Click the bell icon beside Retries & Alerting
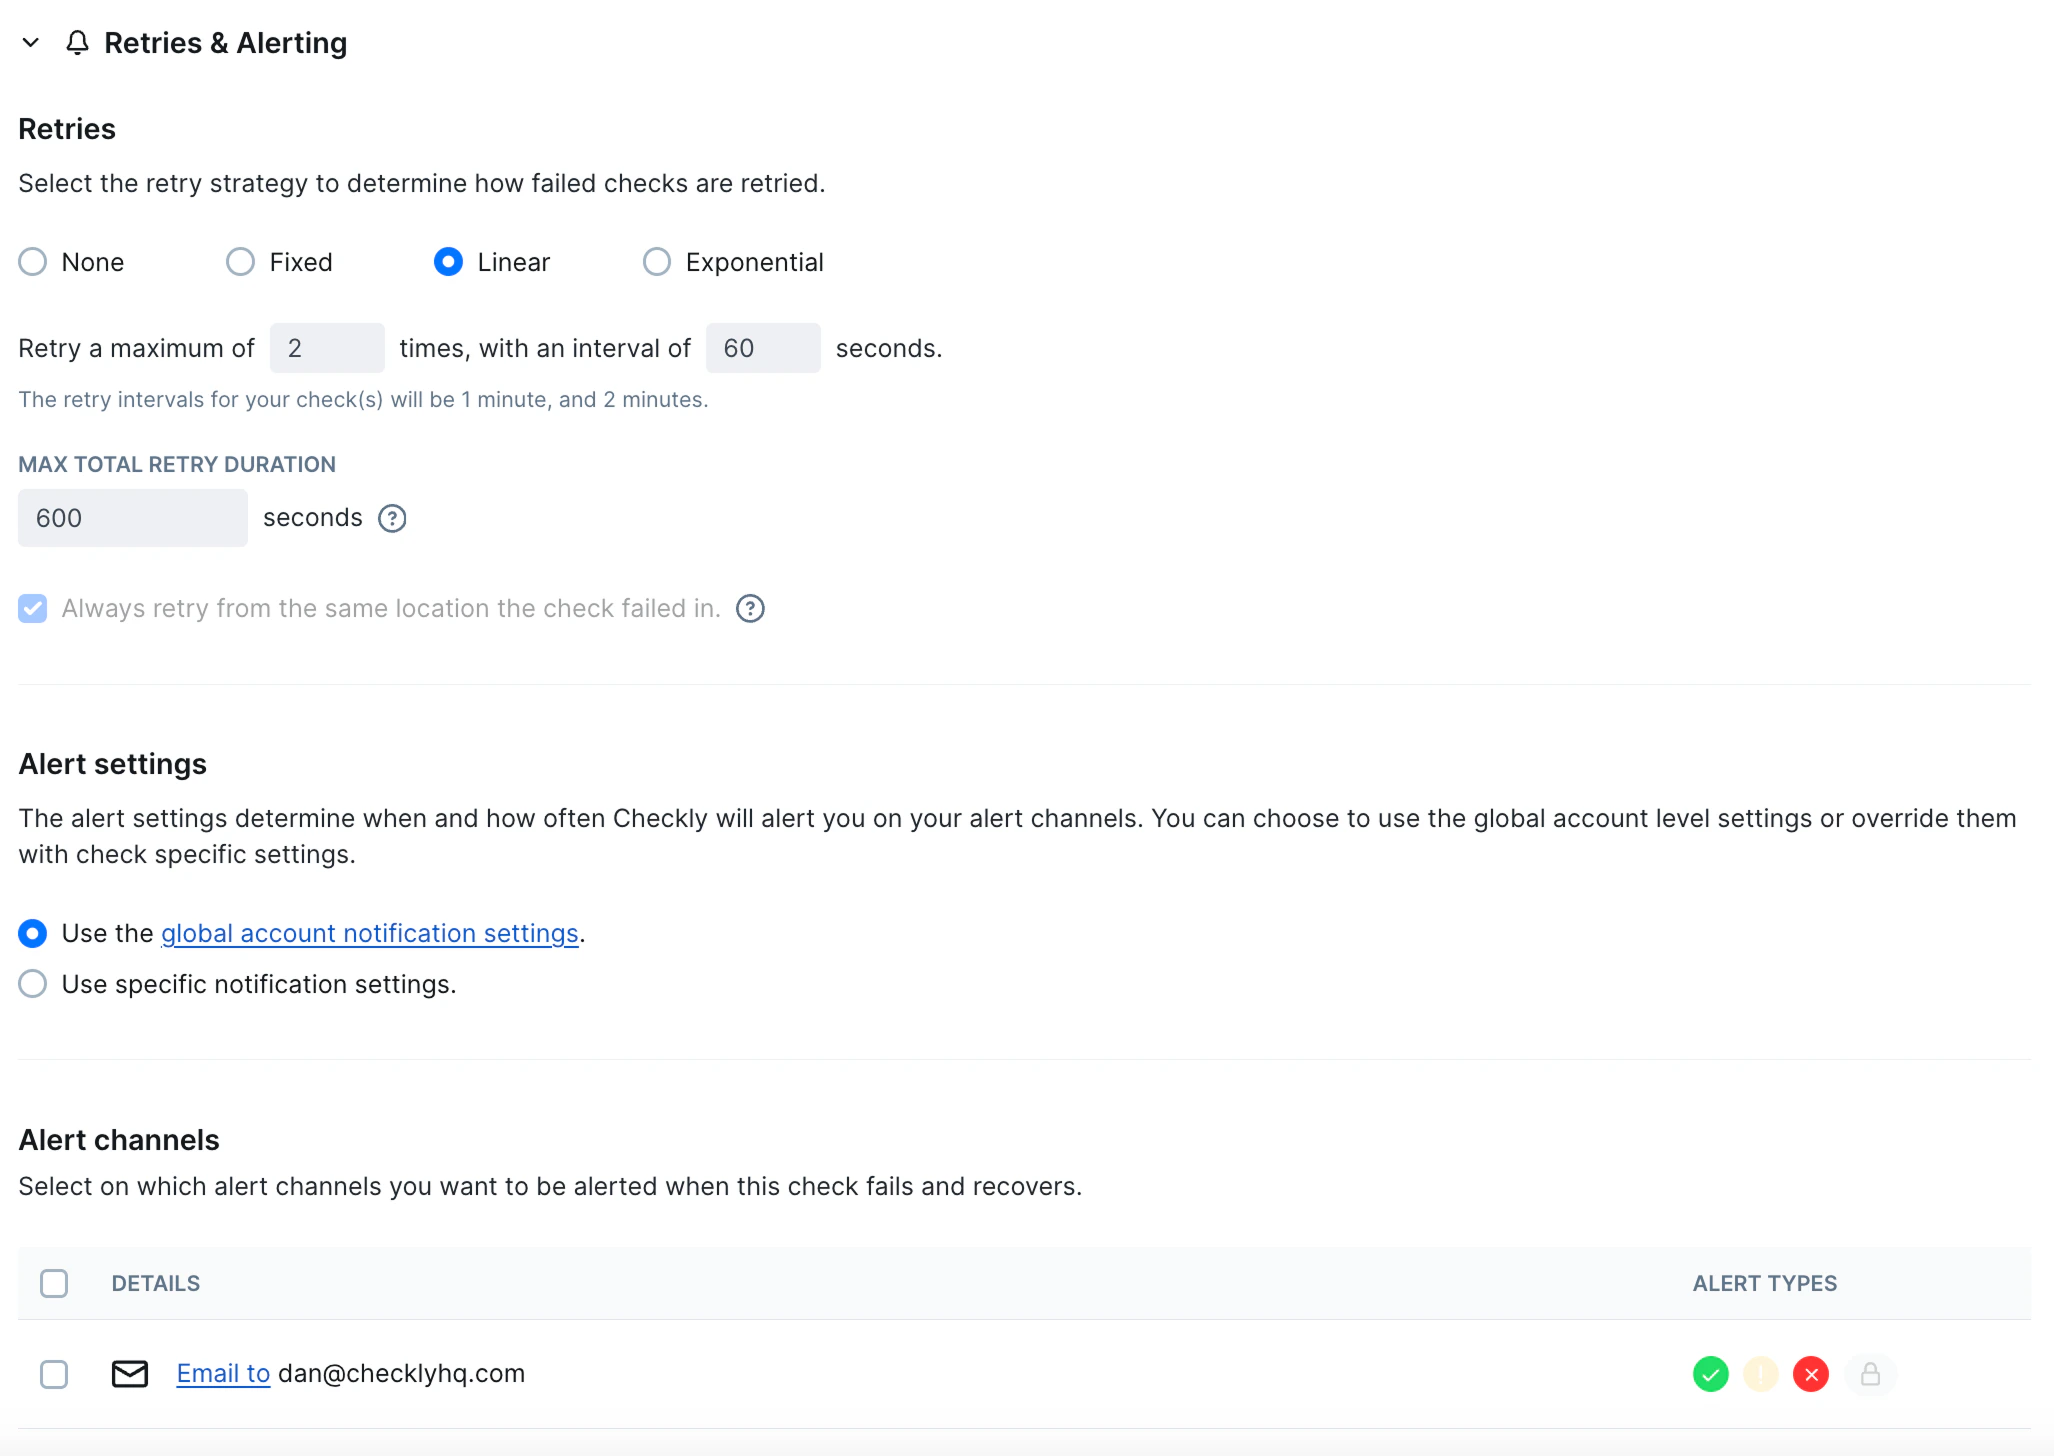 click(78, 42)
